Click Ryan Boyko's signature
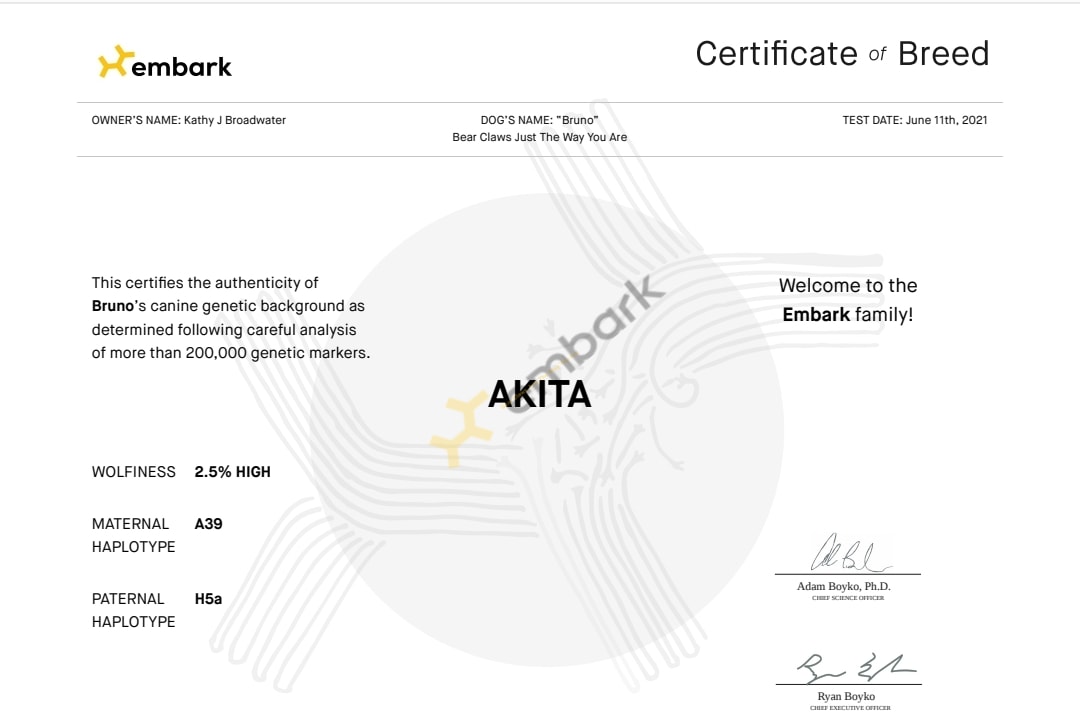 click(856, 668)
